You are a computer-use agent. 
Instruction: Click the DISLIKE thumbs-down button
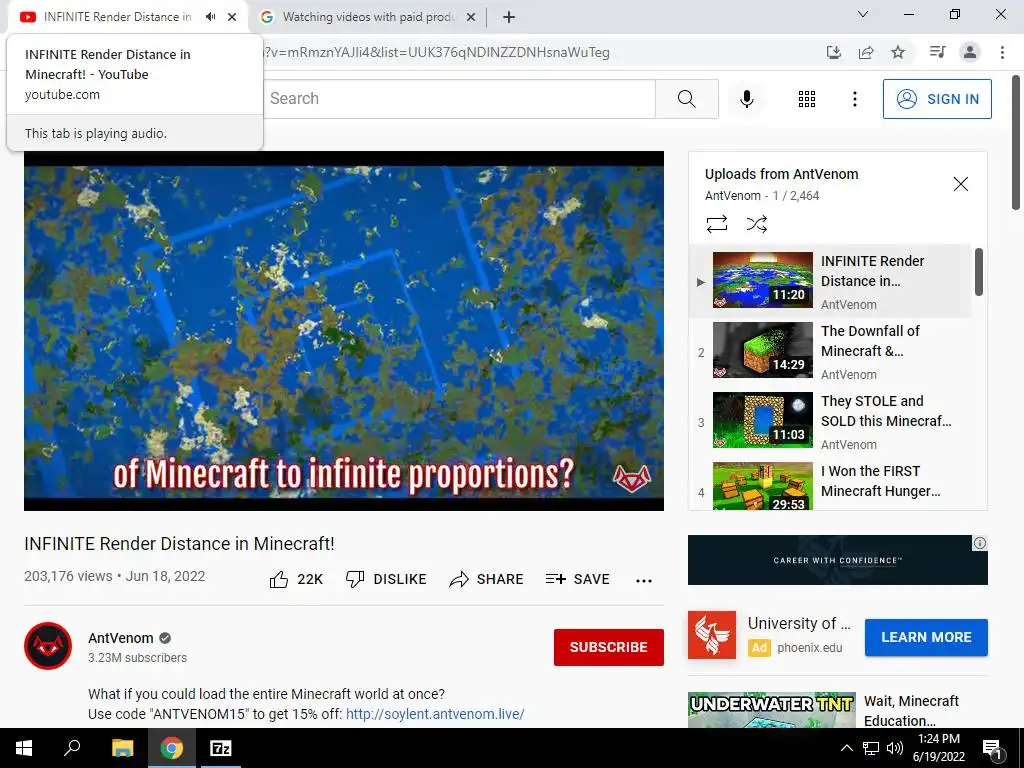[x=386, y=579]
